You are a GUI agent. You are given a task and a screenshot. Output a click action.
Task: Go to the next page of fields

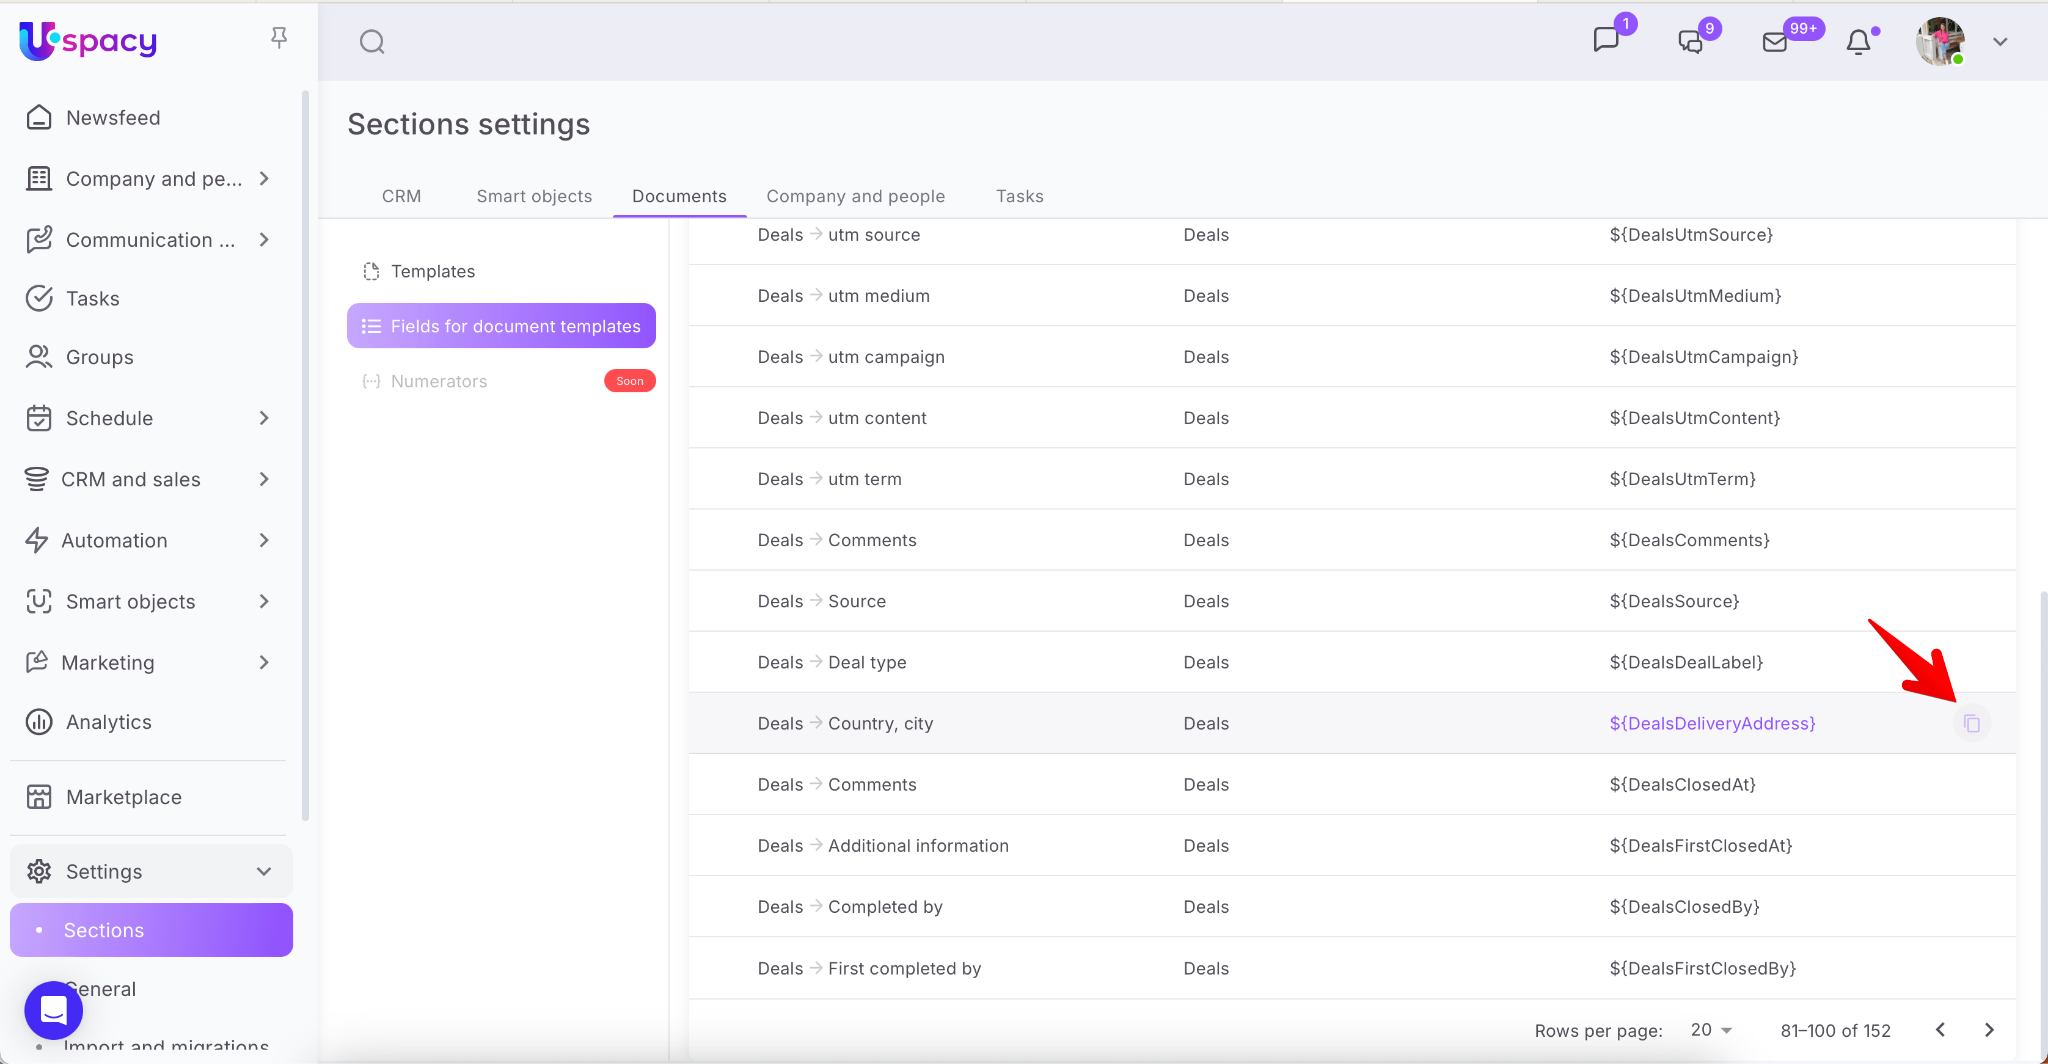[1989, 1030]
